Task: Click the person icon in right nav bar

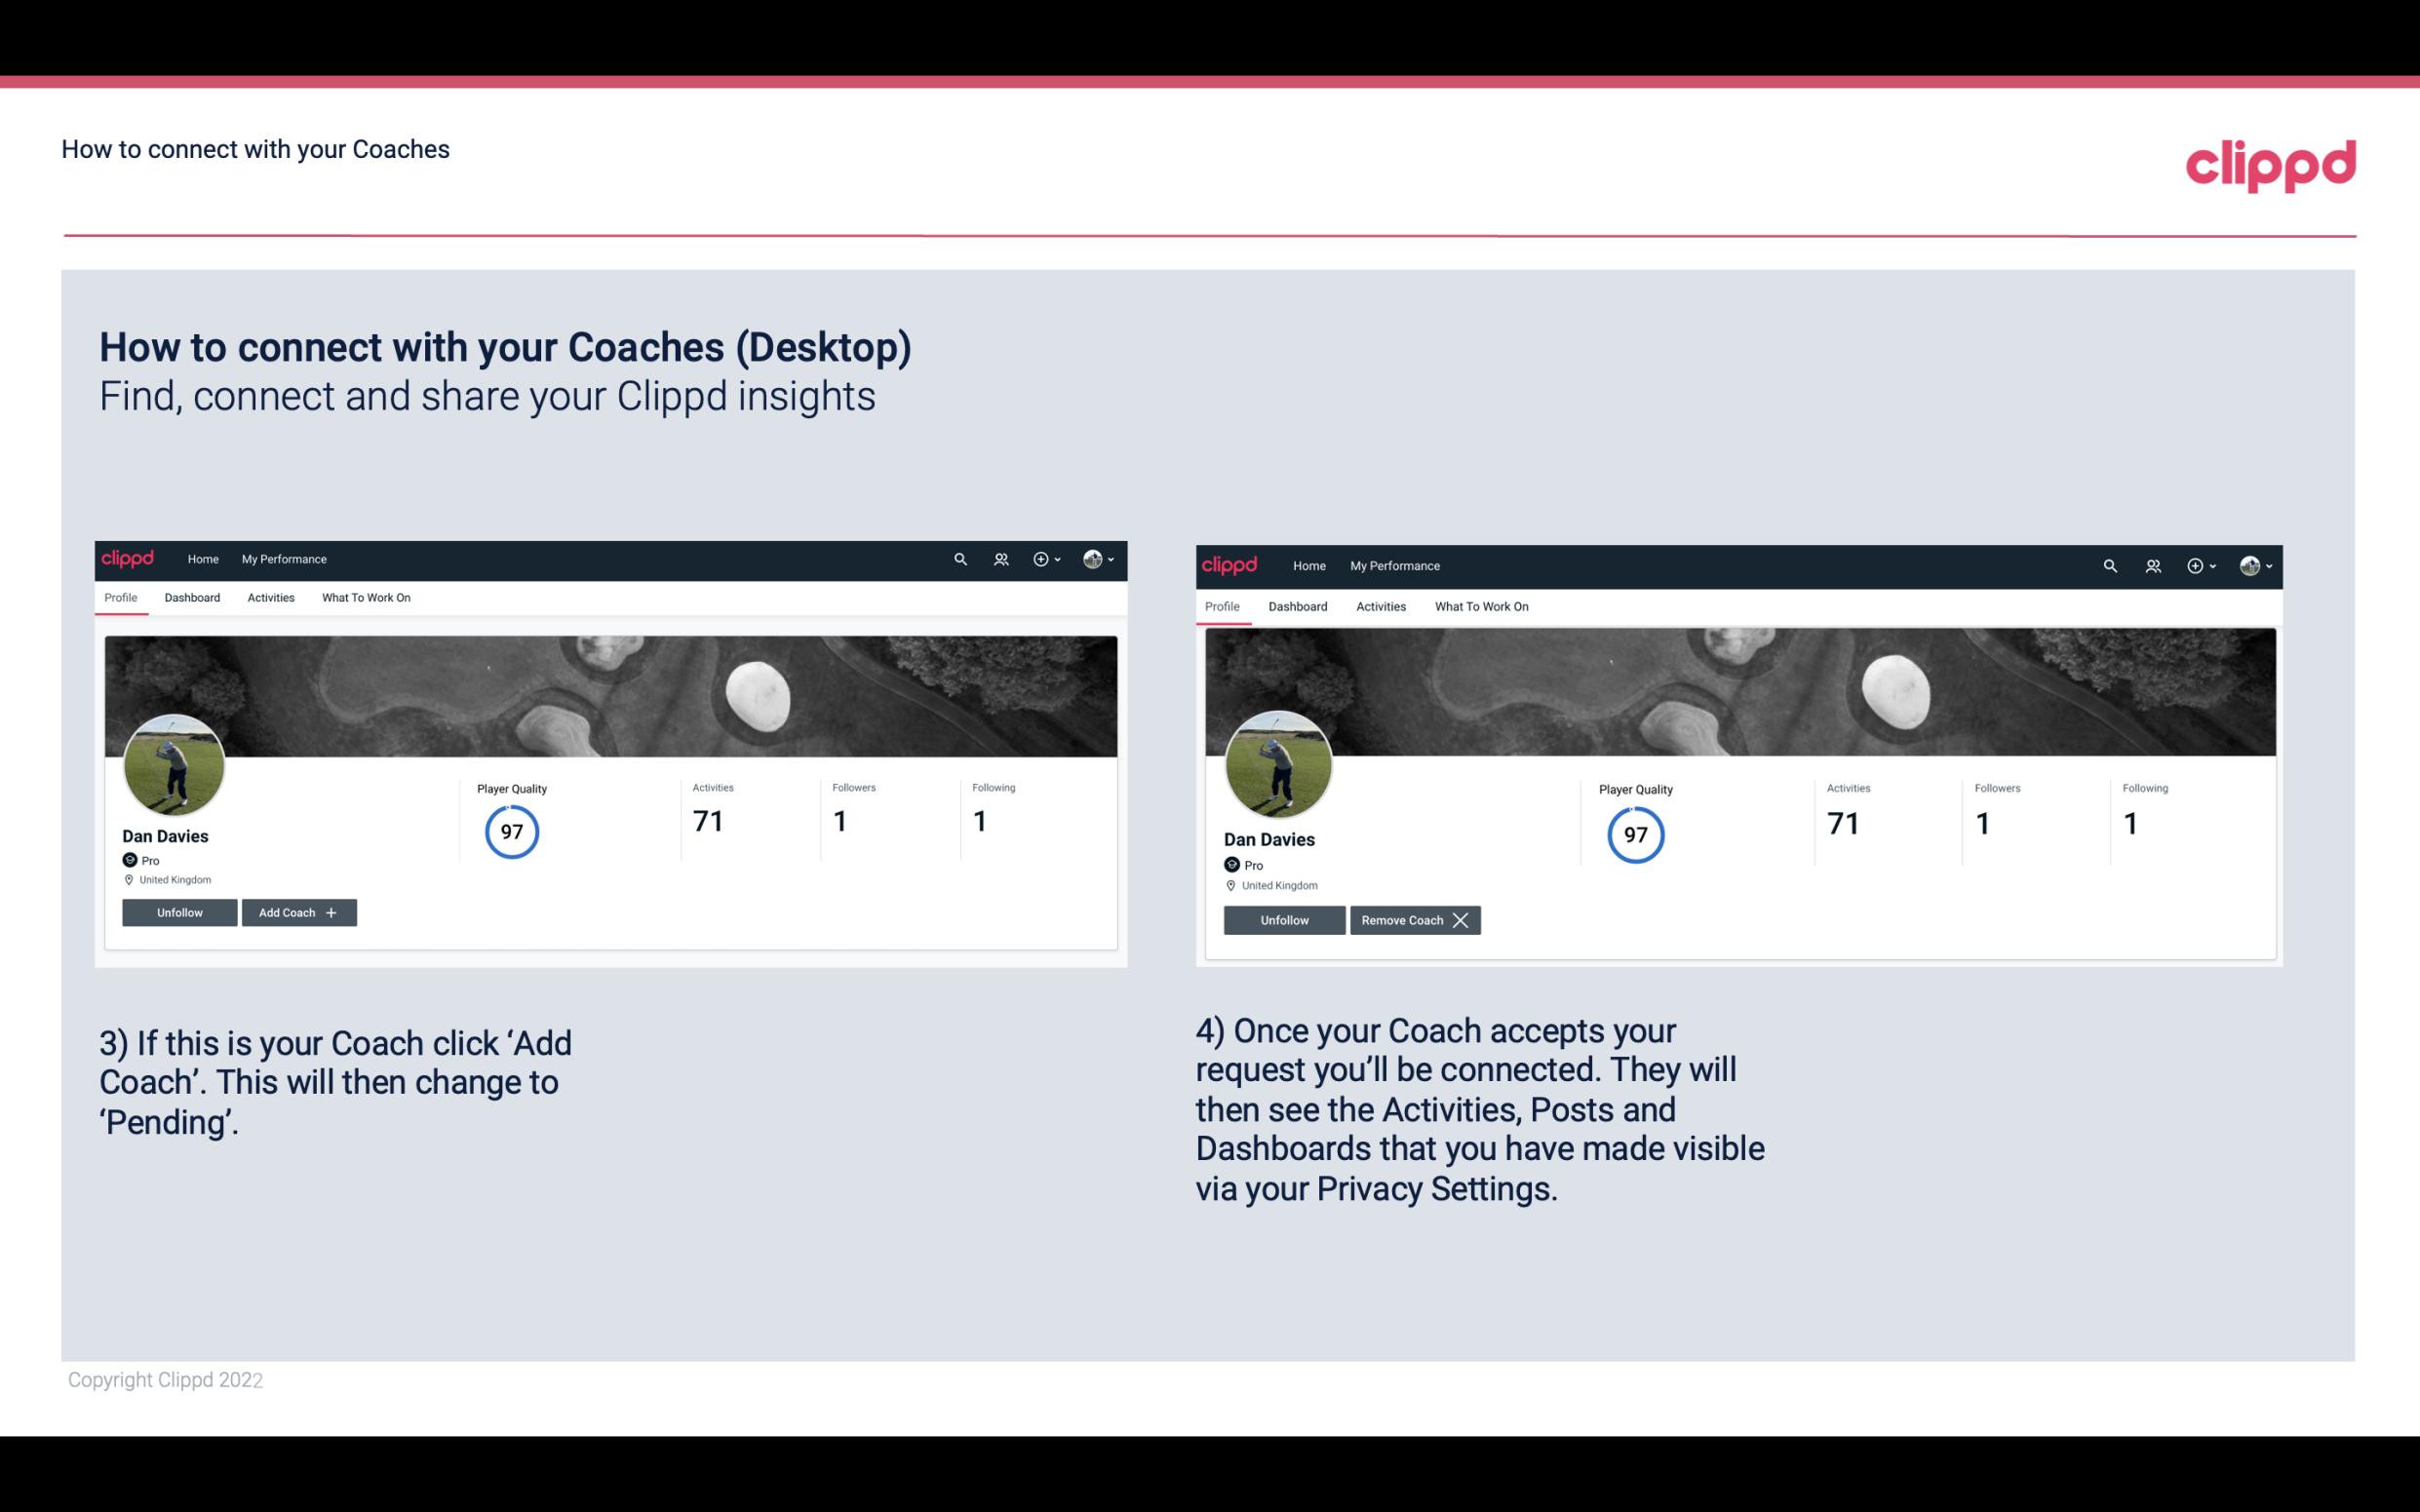Action: [x=2152, y=564]
